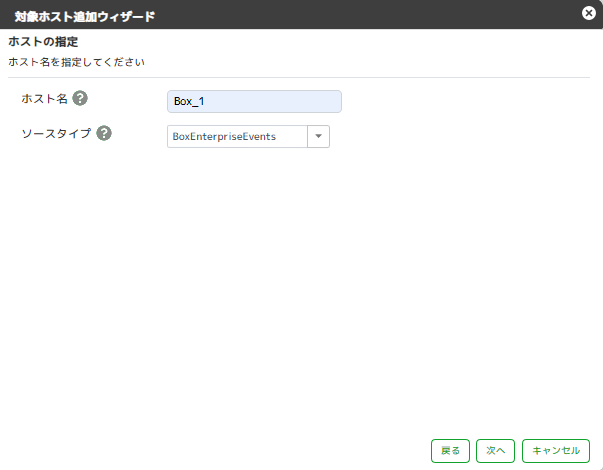The image size is (603, 470).
Task: Cancel the wizard via キャンセル button
Action: click(556, 451)
